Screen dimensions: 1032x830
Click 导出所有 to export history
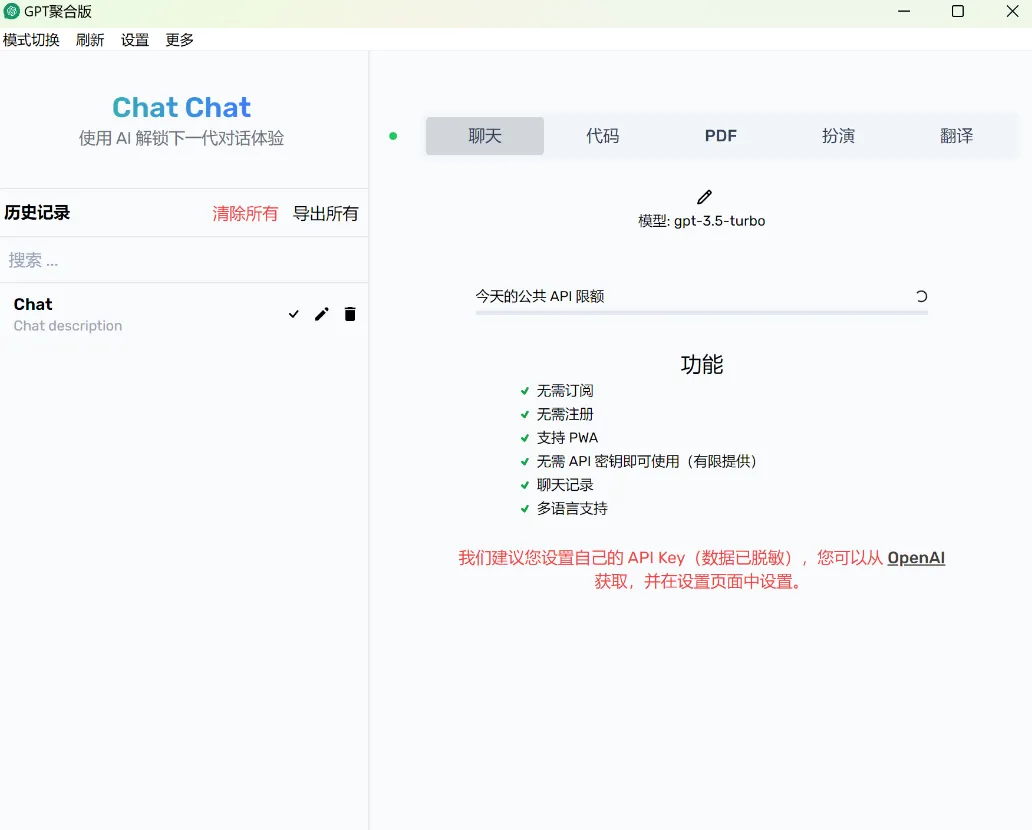(325, 213)
